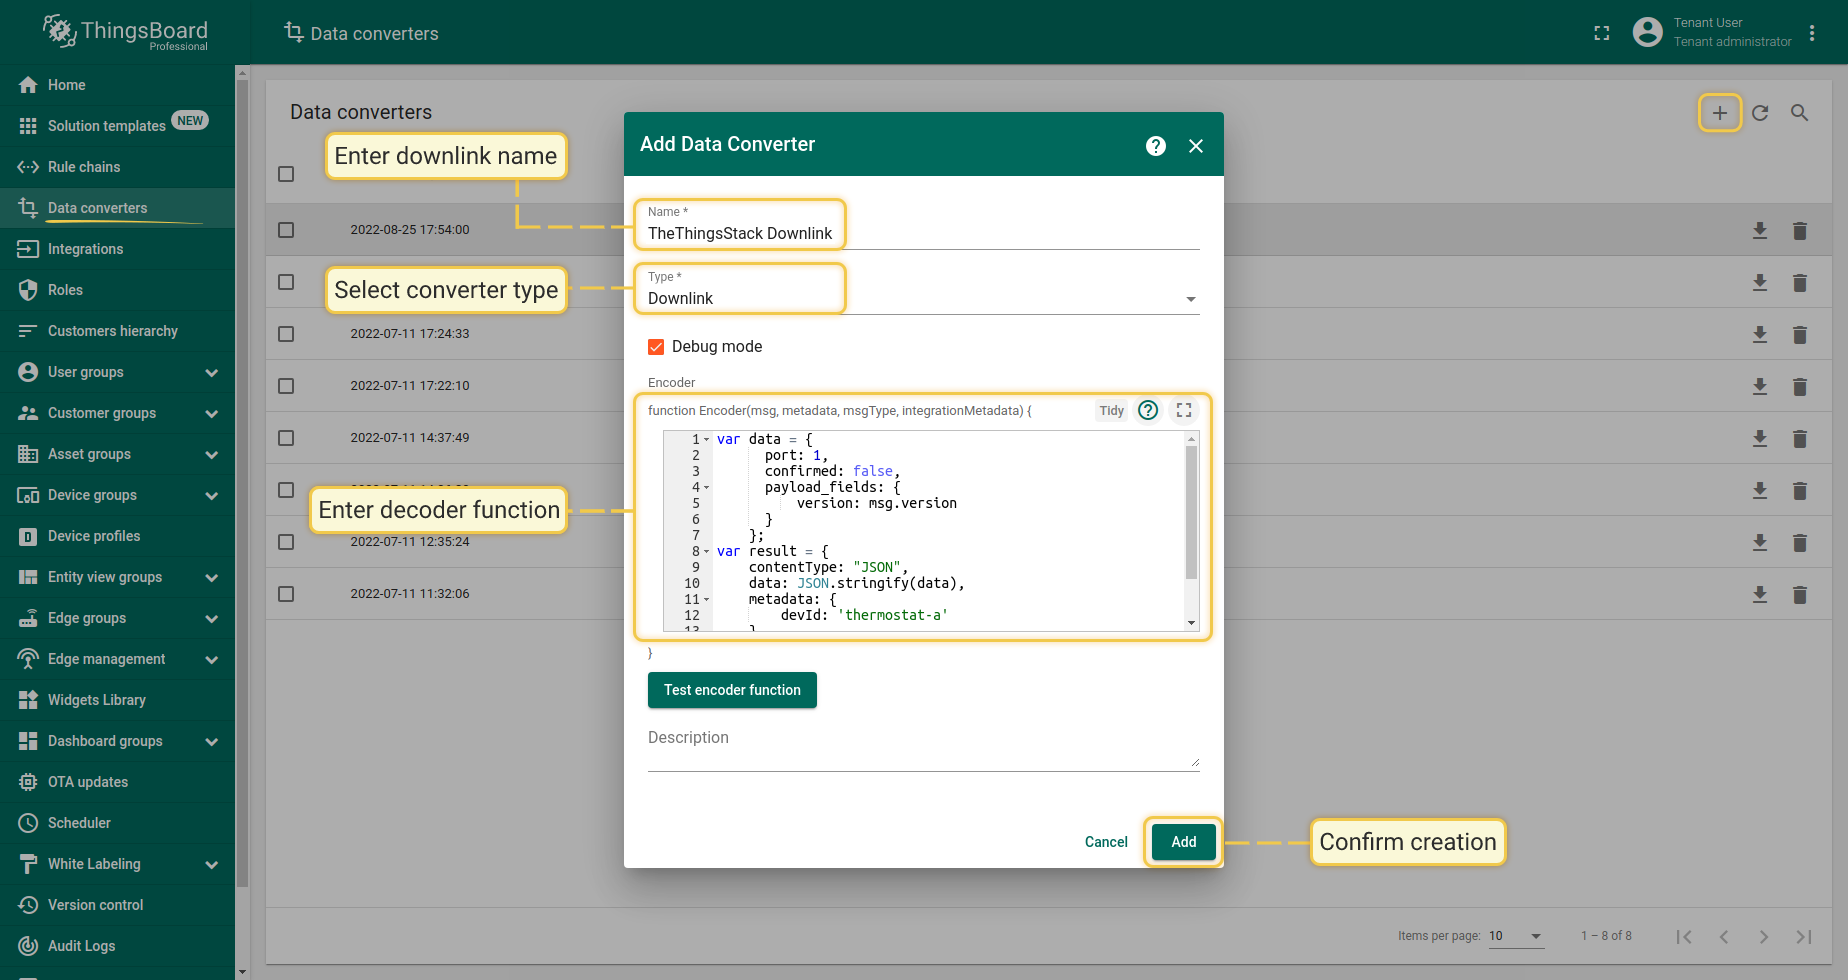
Task: Open help for Add Data Converter dialog
Action: pos(1156,146)
